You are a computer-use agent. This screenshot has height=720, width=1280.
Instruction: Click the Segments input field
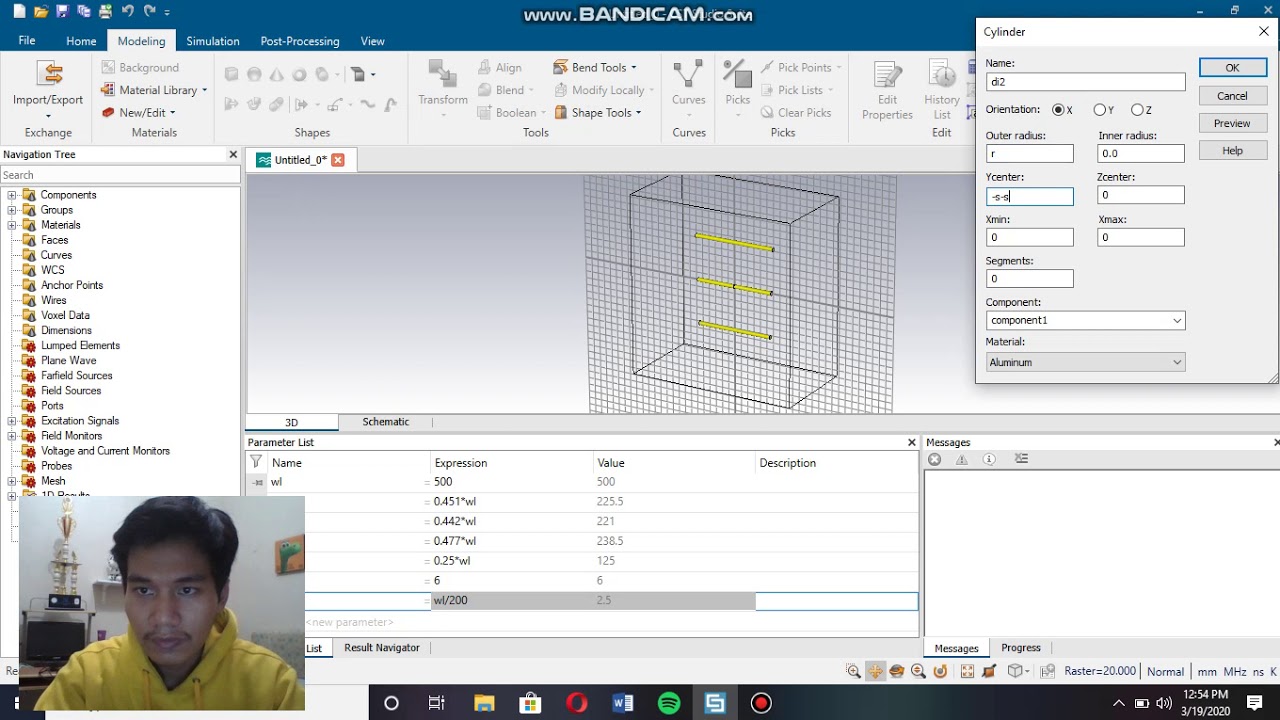point(1029,279)
